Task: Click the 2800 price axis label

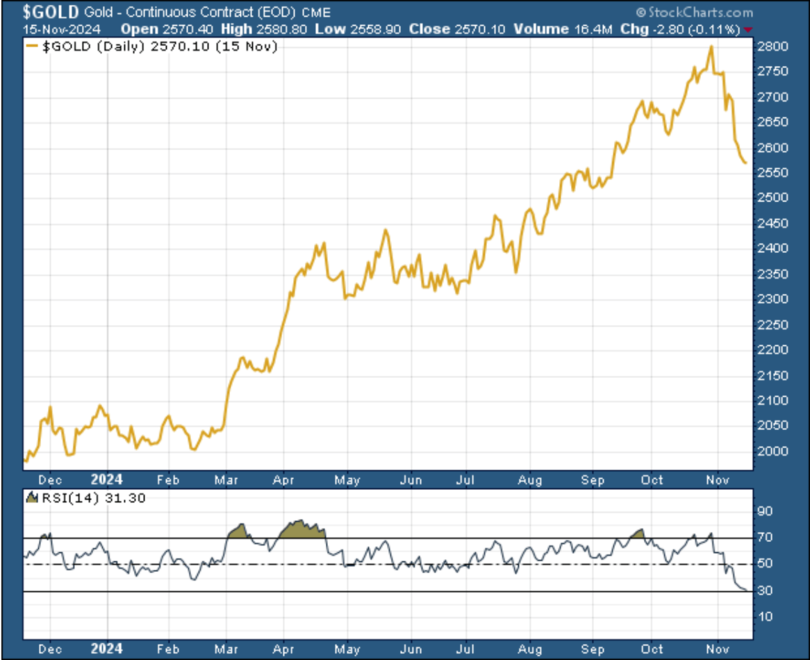Action: 773,46
